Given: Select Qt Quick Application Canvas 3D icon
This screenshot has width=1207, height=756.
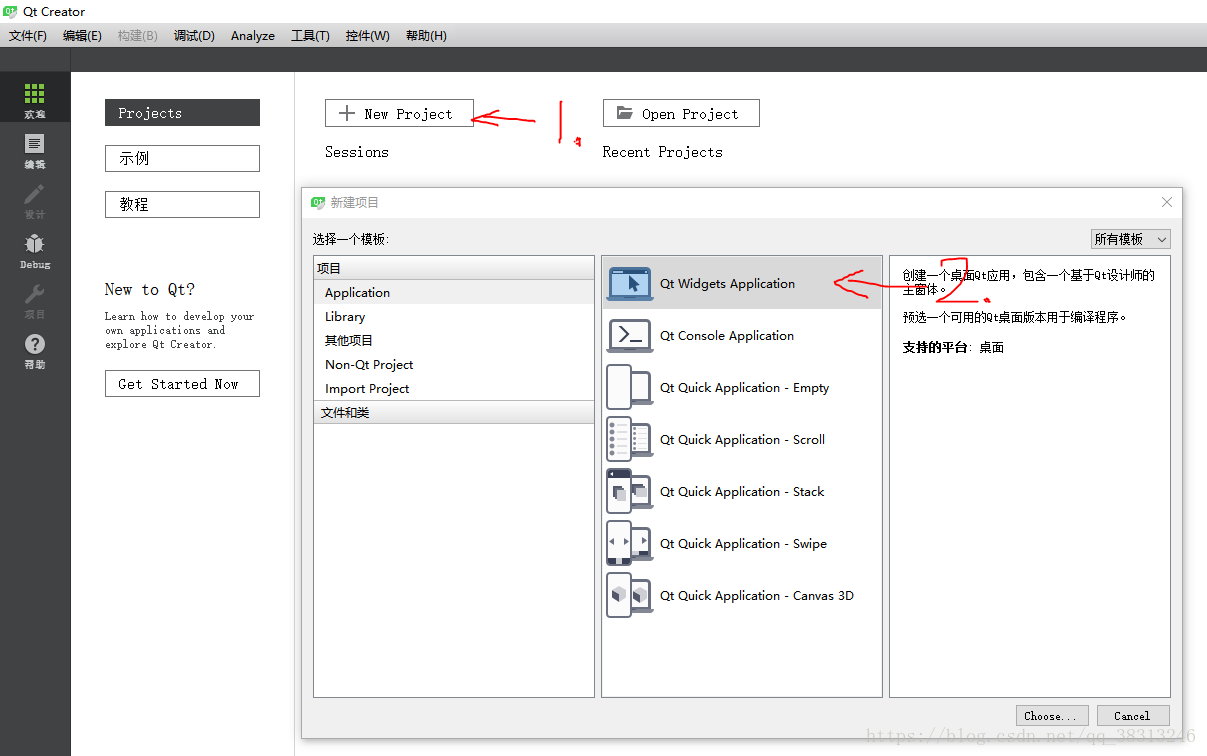Looking at the screenshot, I should coord(630,596).
